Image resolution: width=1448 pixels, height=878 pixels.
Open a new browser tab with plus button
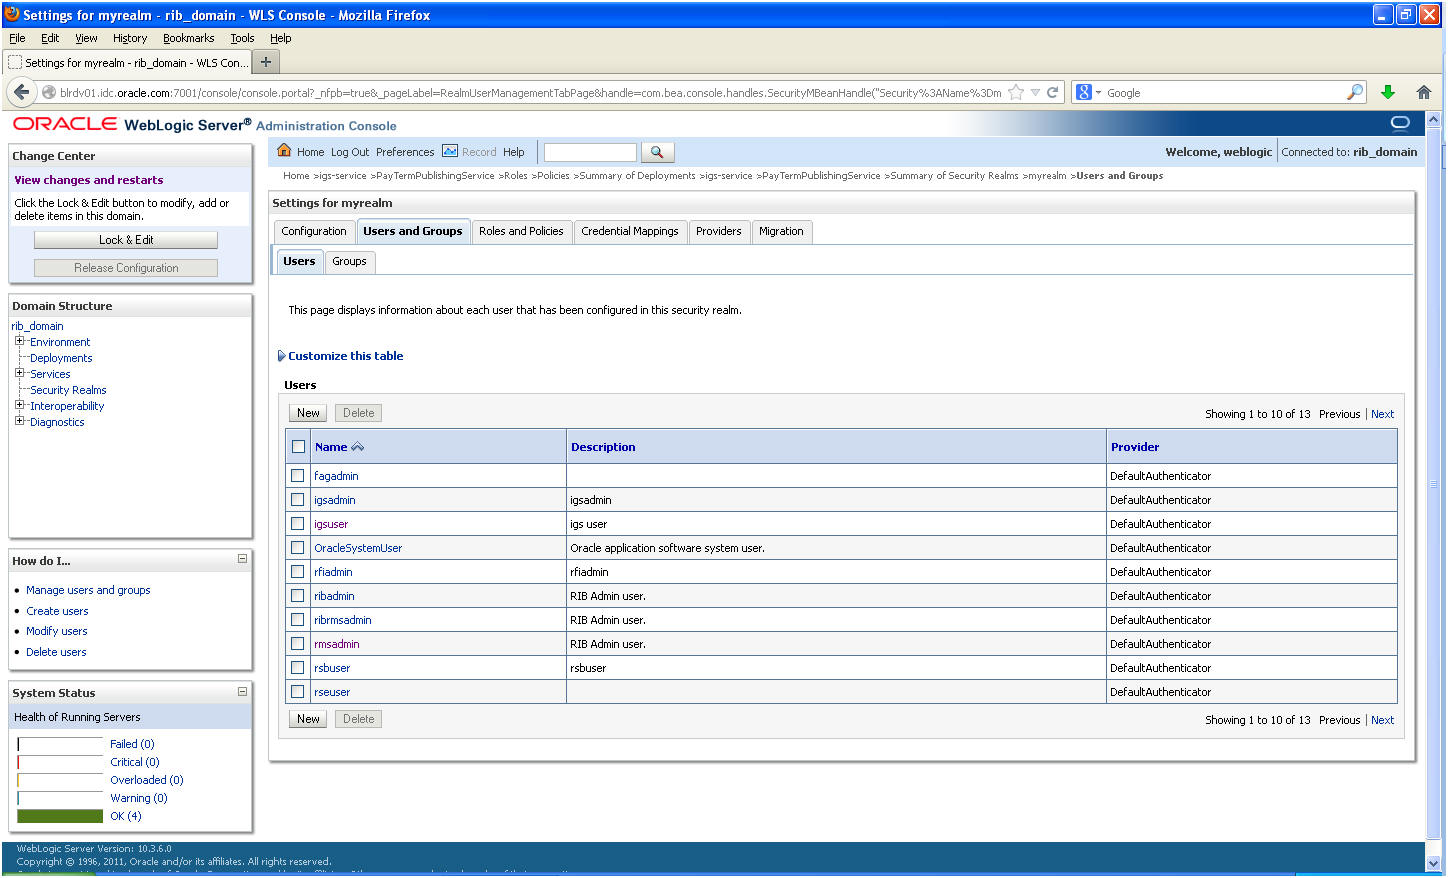266,62
